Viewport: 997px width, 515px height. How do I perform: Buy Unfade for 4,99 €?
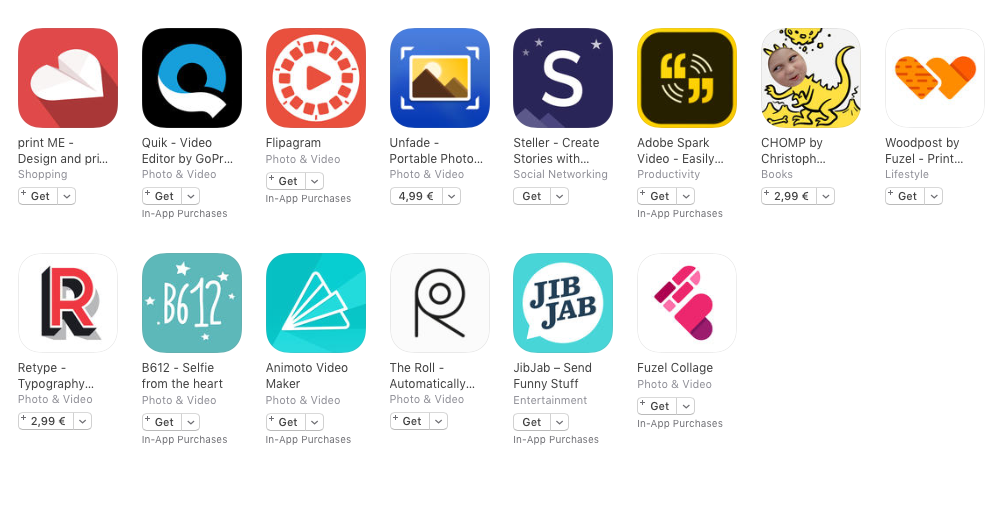(416, 196)
